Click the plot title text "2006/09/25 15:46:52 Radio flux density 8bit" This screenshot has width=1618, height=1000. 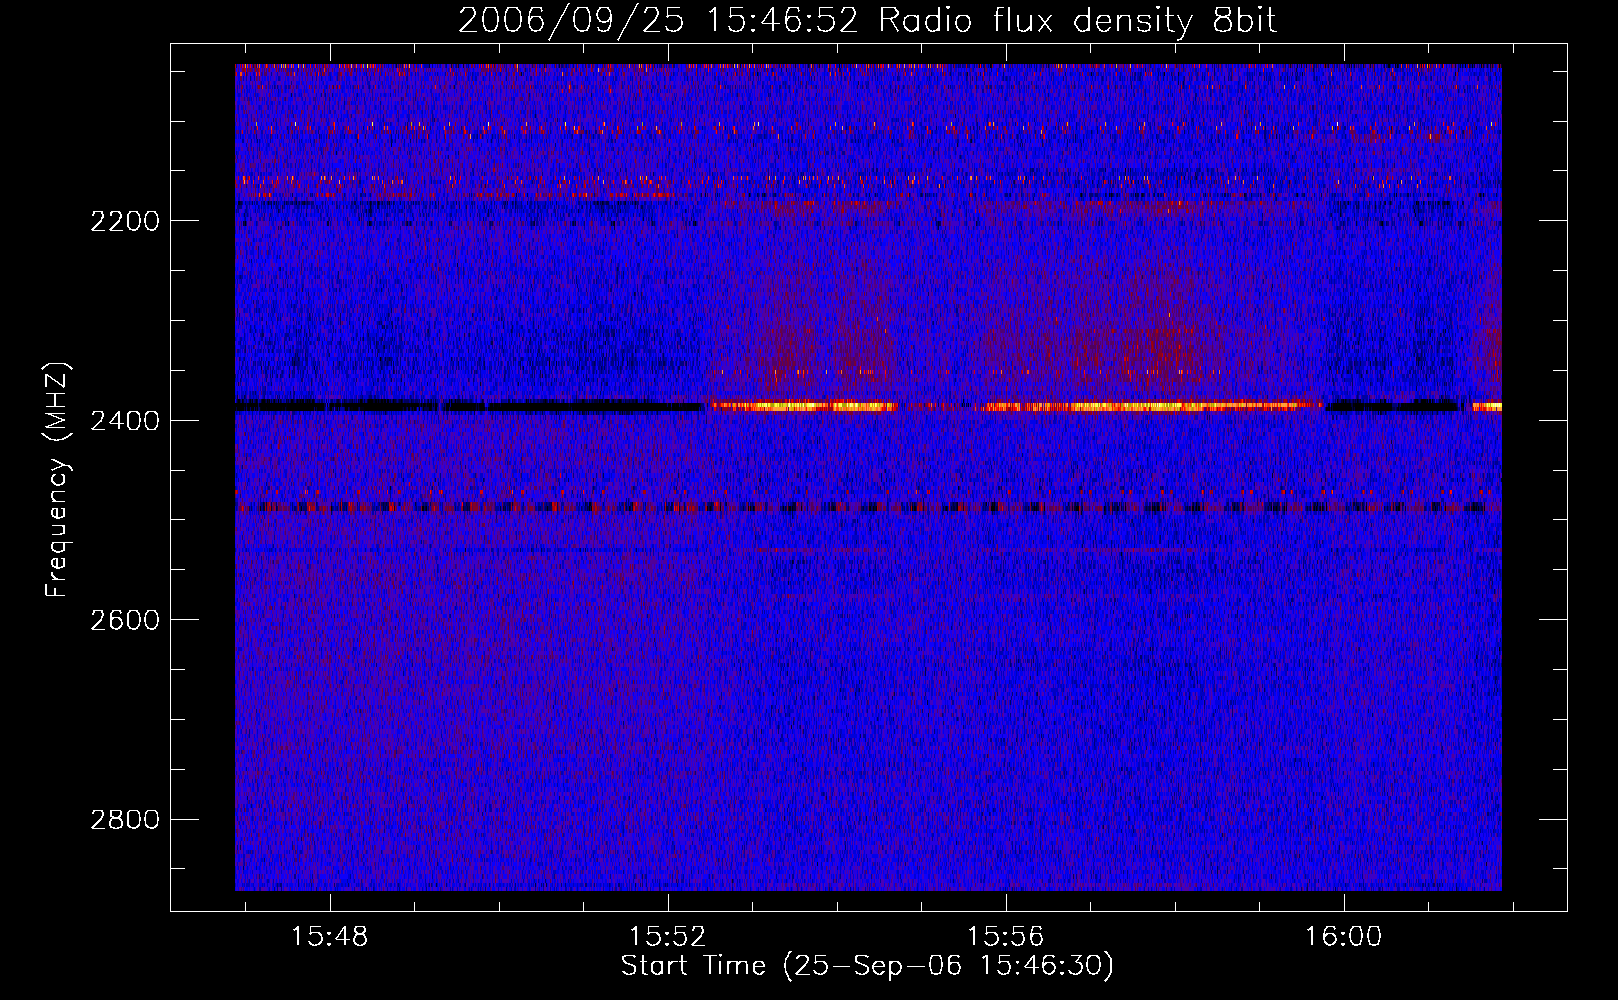(x=867, y=20)
